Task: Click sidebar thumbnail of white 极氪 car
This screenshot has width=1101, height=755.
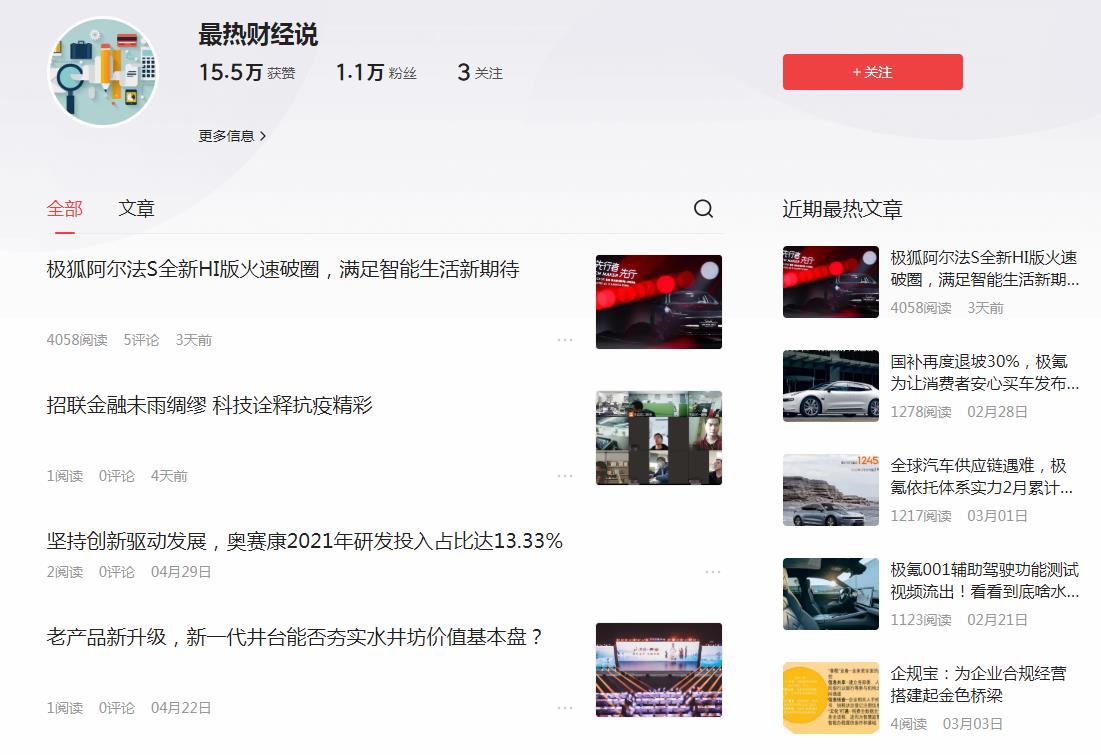Action: (x=831, y=386)
